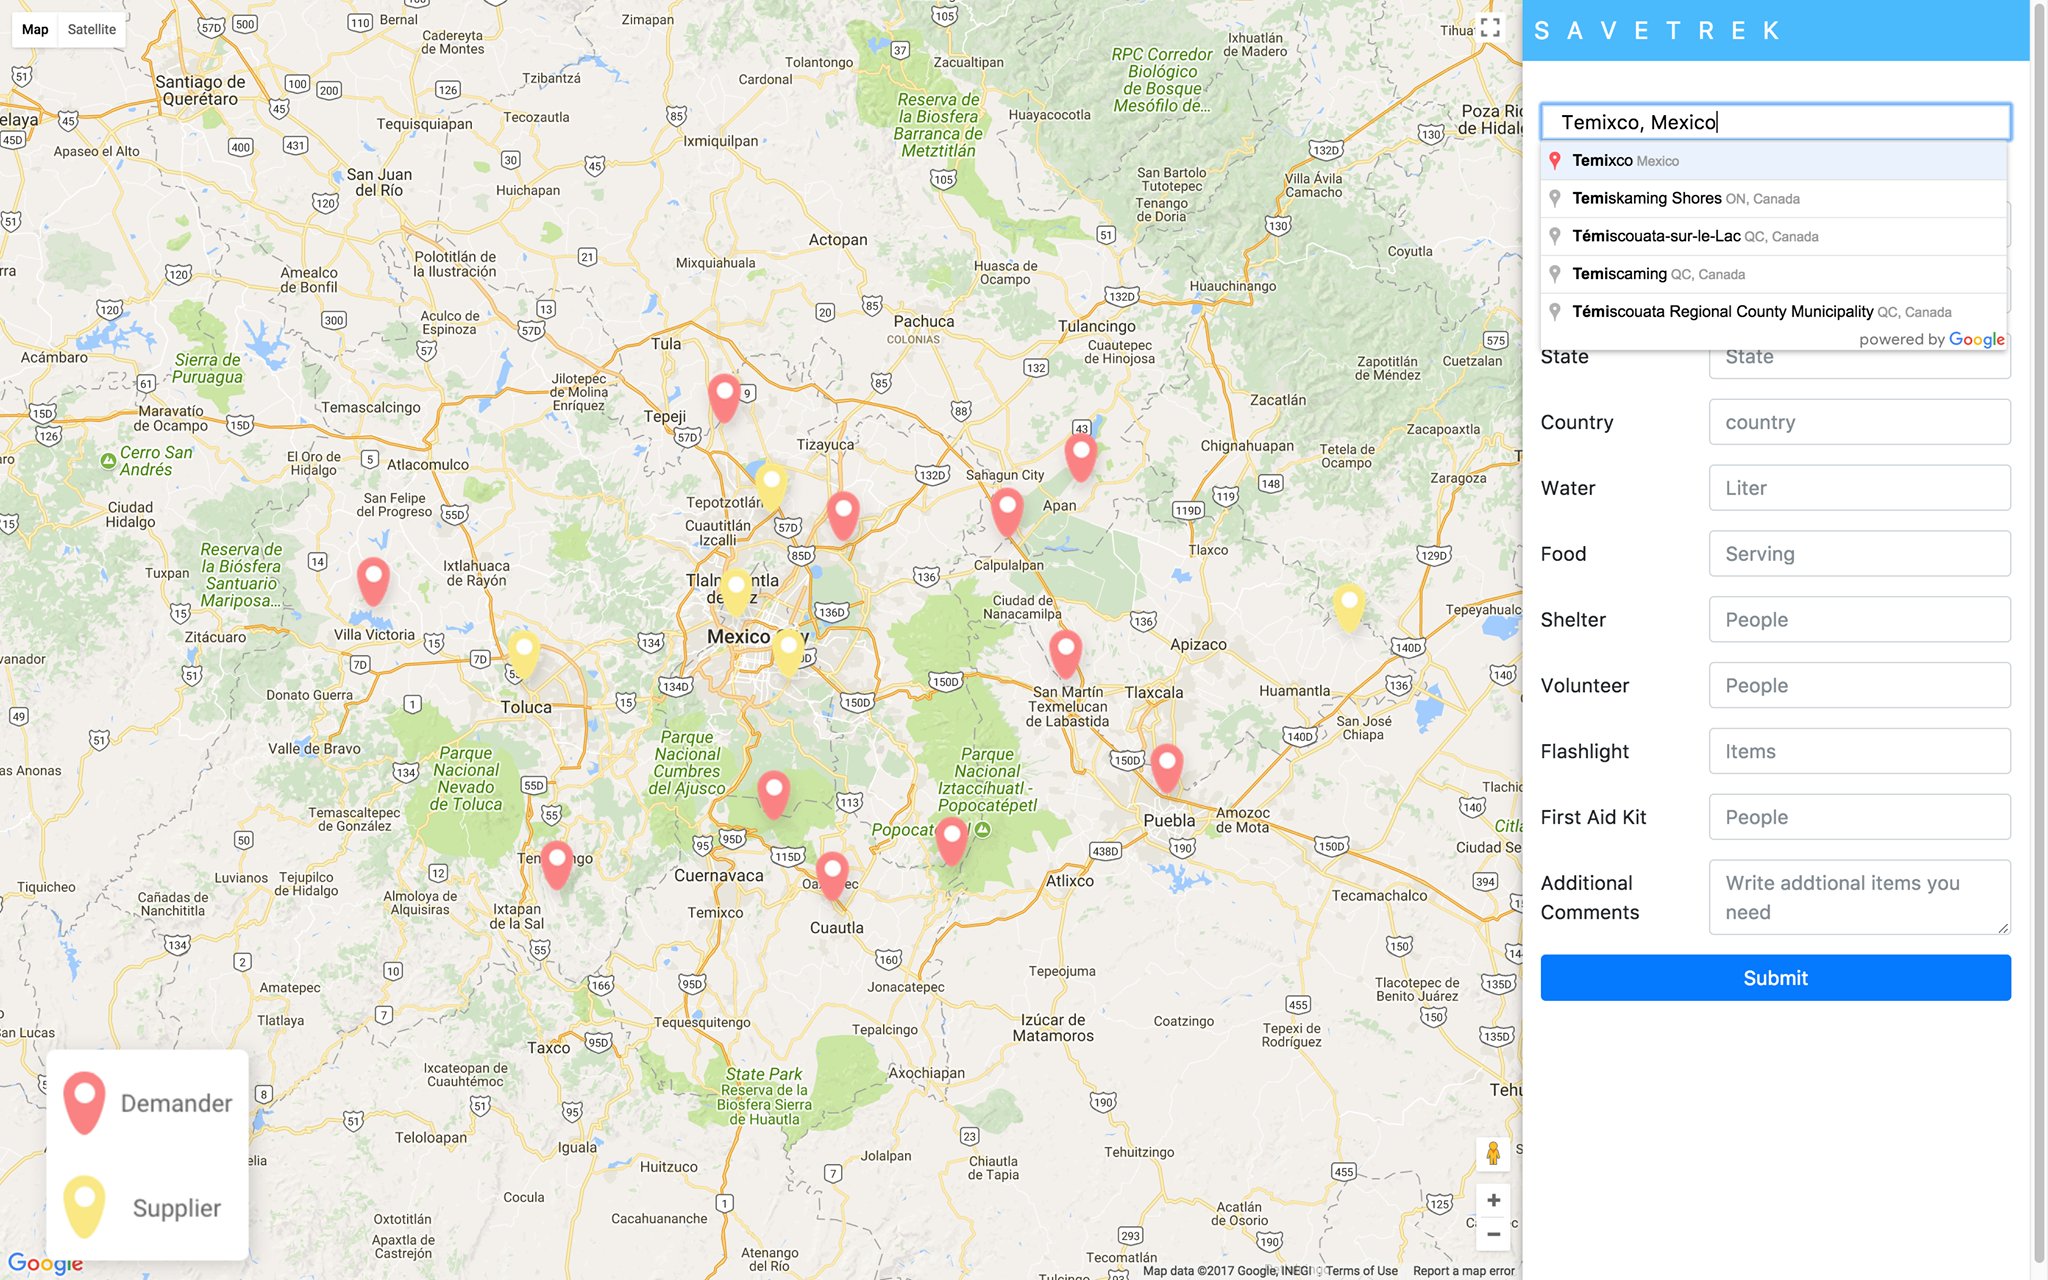Zoom out with the minus button

(1492, 1235)
